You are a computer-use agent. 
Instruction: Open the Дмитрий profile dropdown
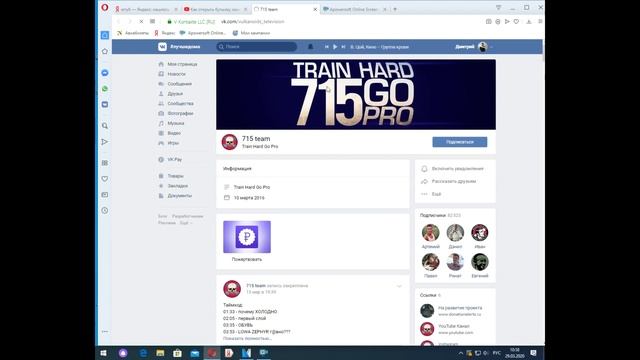click(x=474, y=47)
